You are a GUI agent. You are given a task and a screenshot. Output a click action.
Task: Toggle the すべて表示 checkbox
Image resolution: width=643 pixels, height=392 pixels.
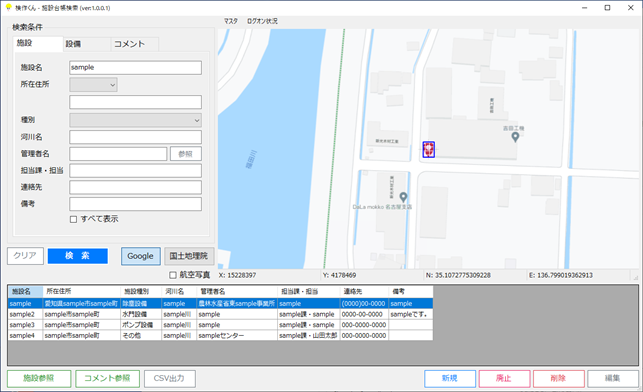pos(73,219)
